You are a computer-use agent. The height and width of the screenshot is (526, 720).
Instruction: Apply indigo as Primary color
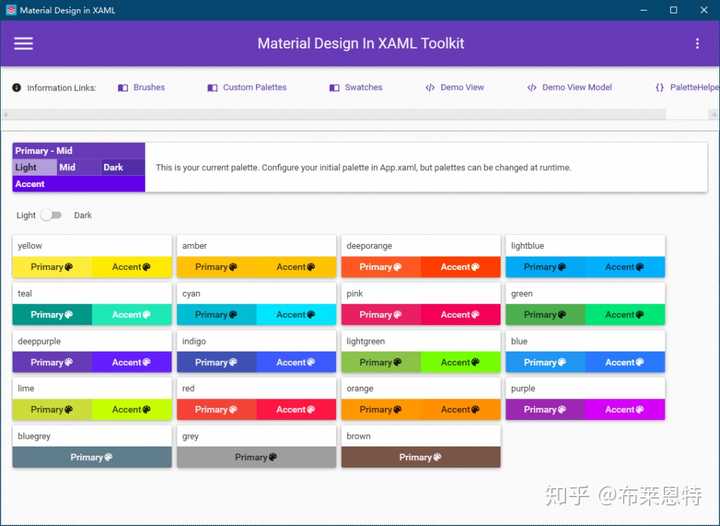tap(216, 363)
